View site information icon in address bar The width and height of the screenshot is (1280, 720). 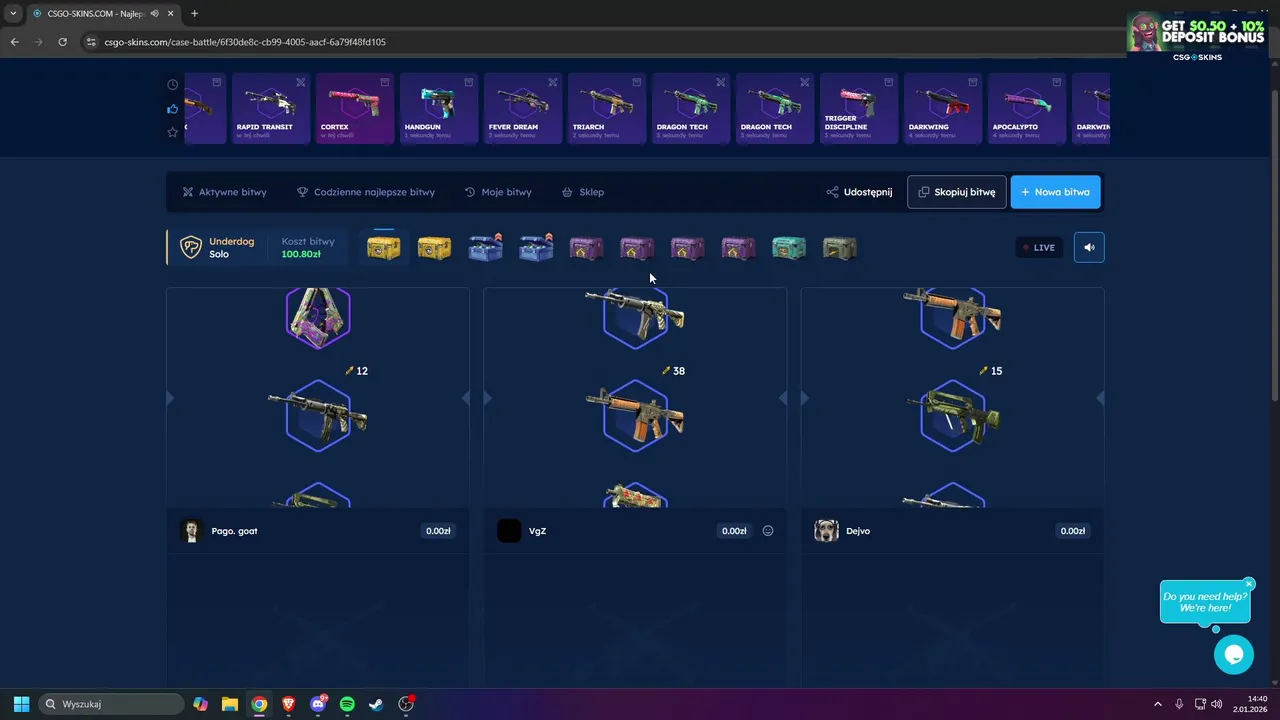(91, 42)
